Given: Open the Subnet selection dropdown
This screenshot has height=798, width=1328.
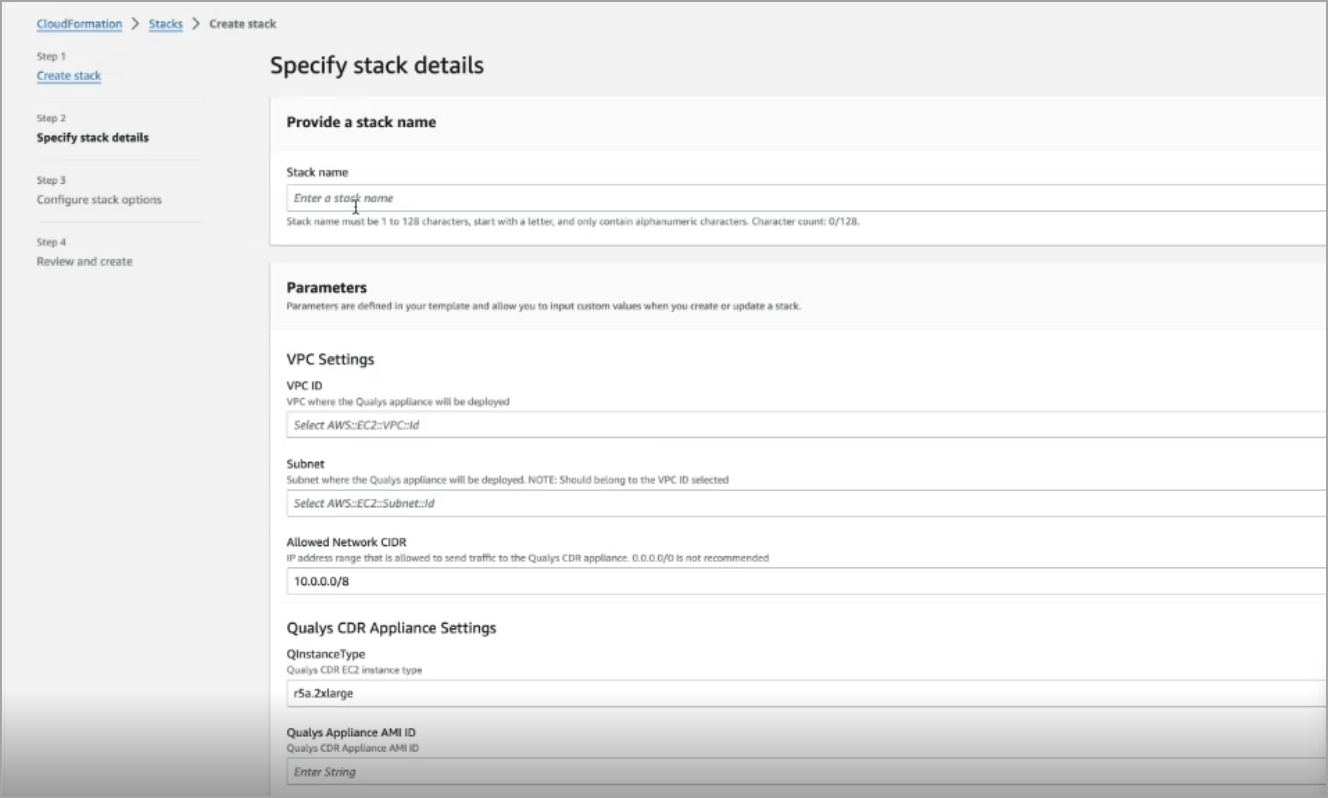Looking at the screenshot, I should [x=806, y=503].
